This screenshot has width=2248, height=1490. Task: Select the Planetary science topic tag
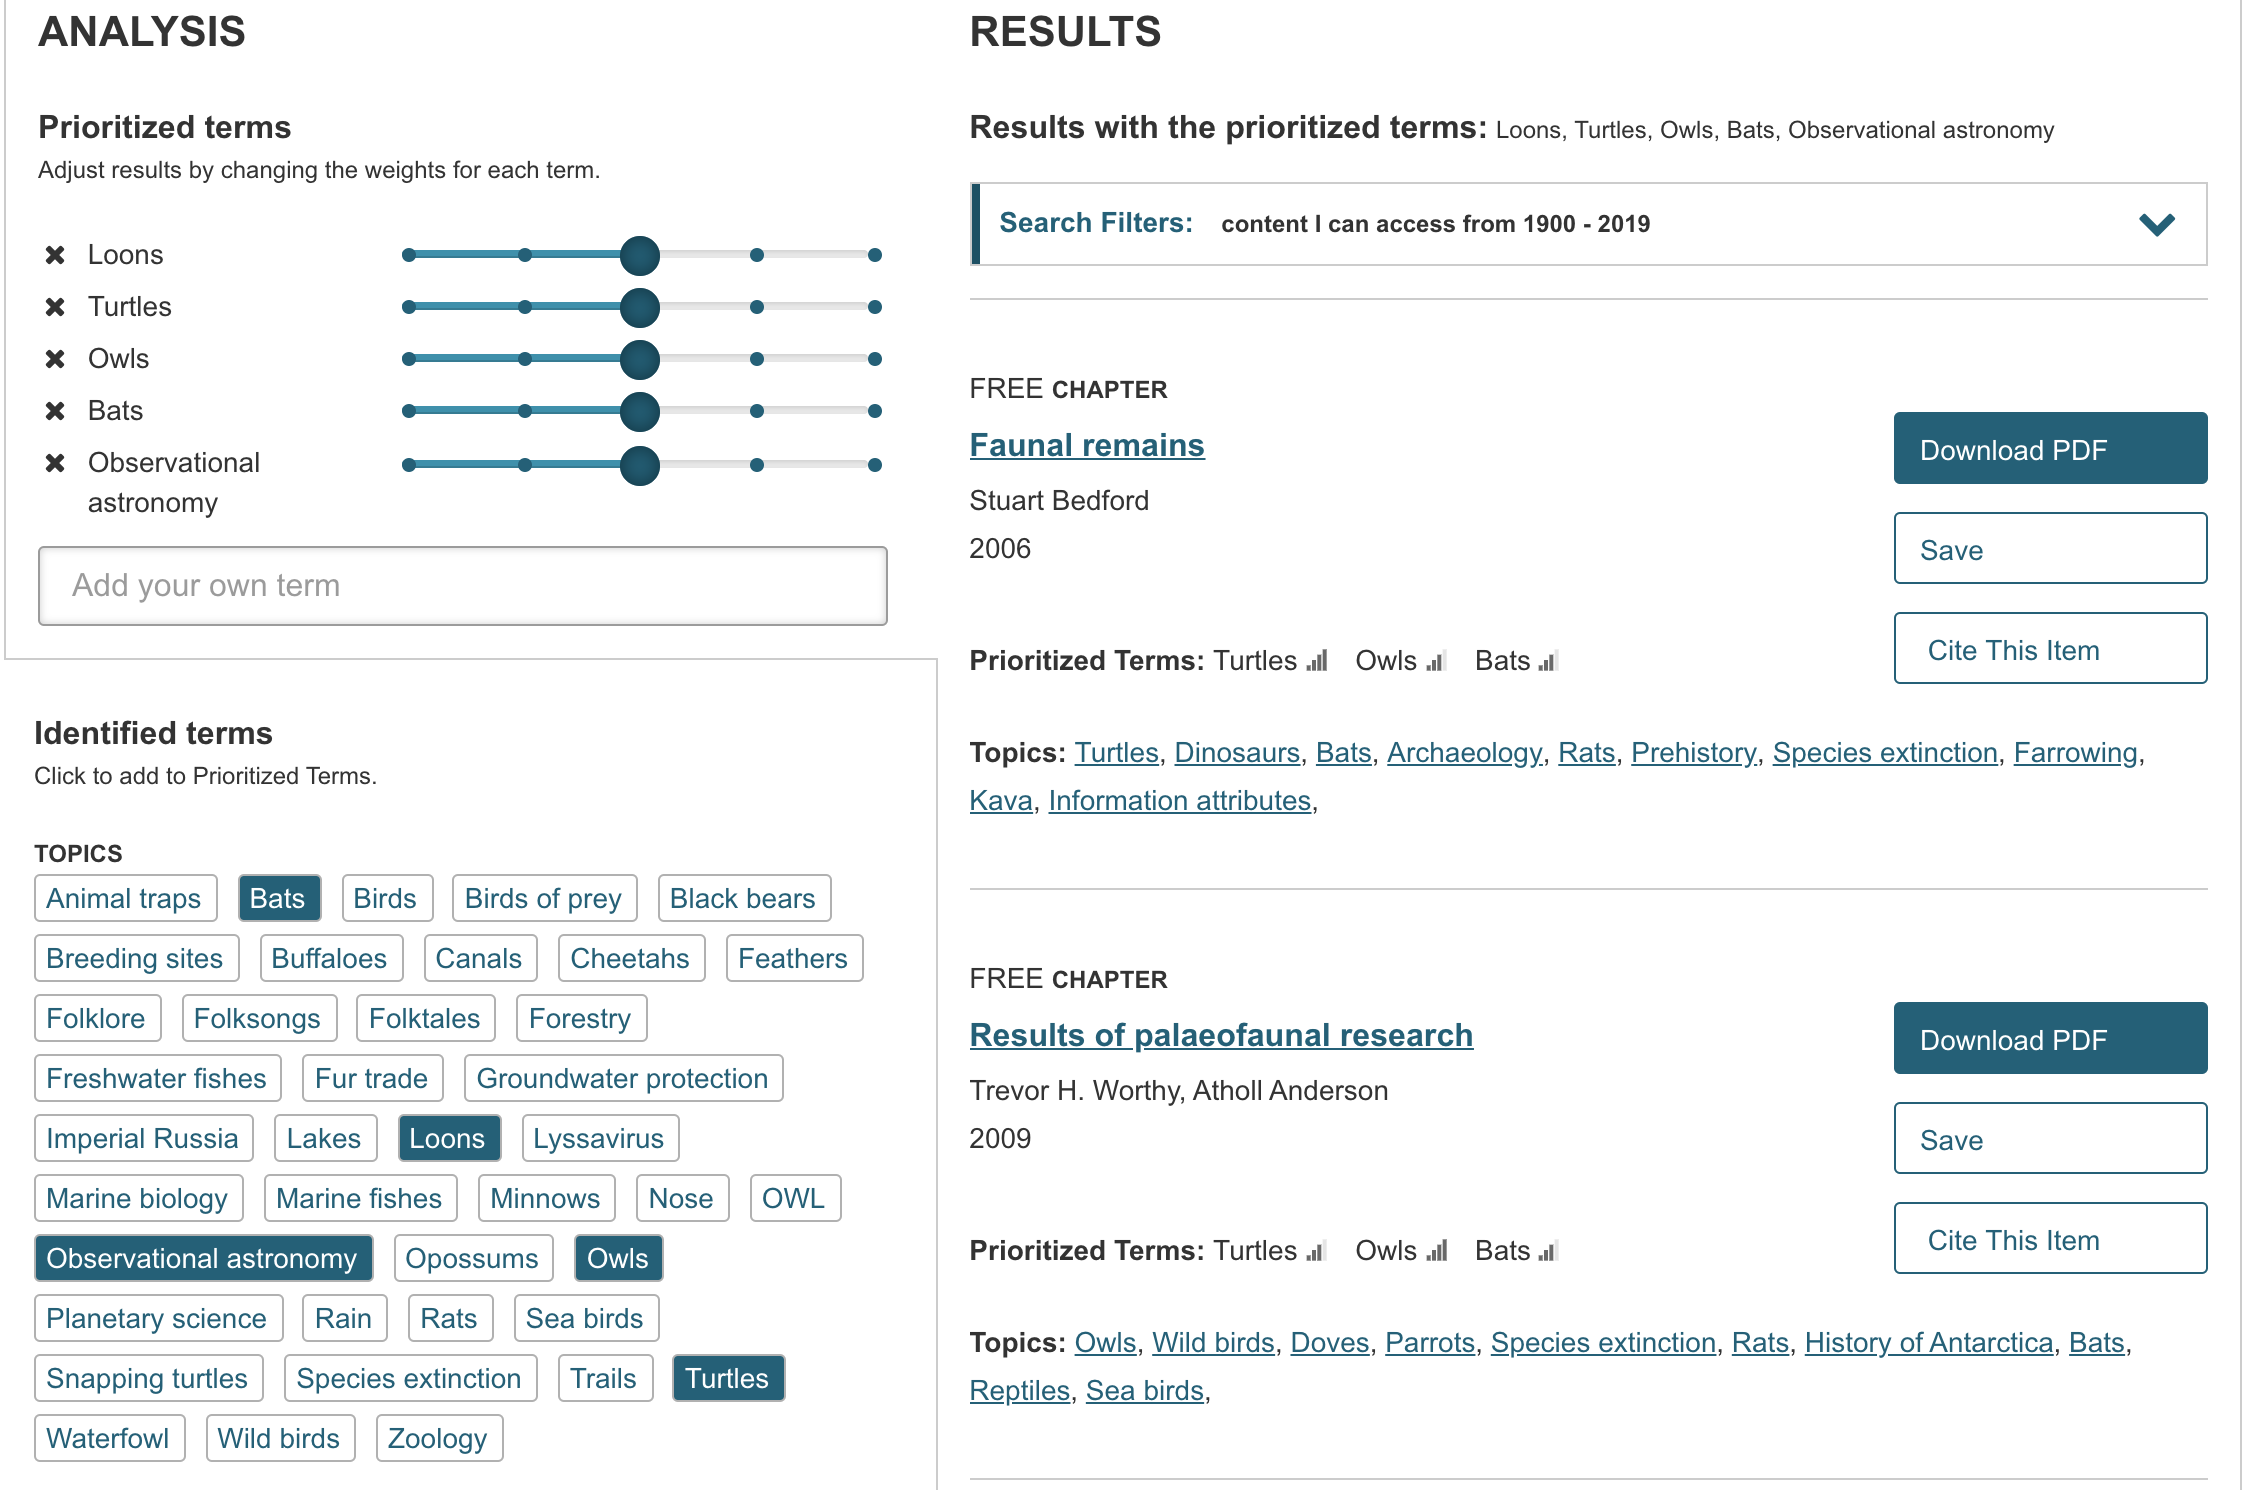[x=158, y=1318]
